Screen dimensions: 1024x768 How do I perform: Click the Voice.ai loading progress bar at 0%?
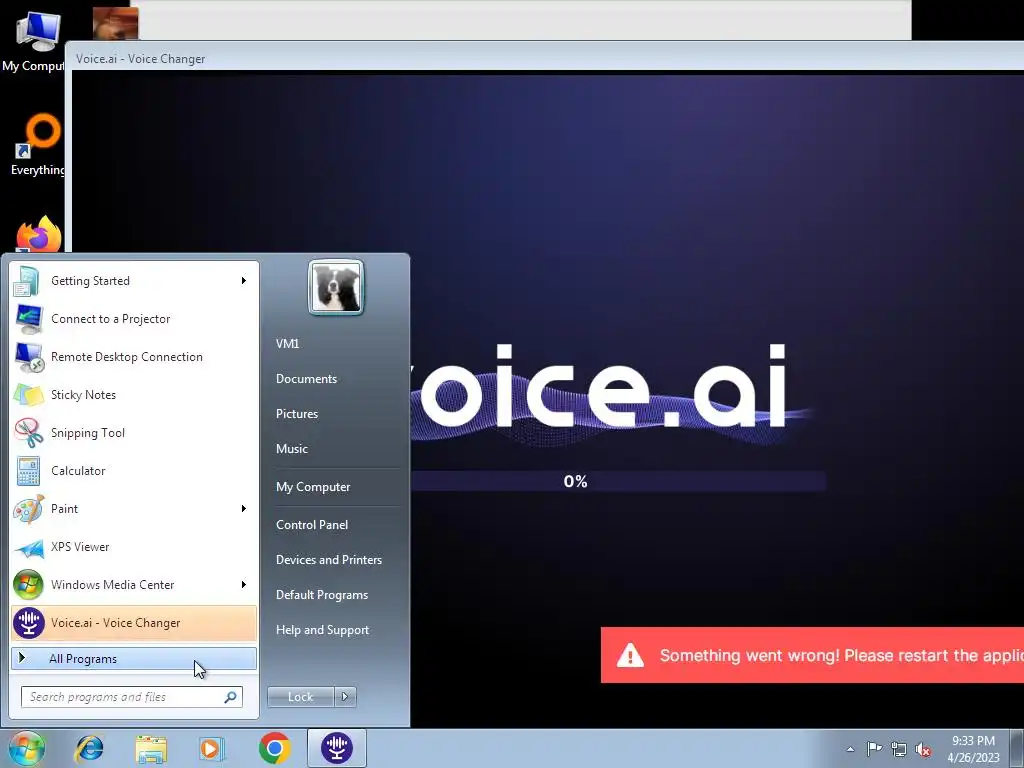(x=618, y=481)
